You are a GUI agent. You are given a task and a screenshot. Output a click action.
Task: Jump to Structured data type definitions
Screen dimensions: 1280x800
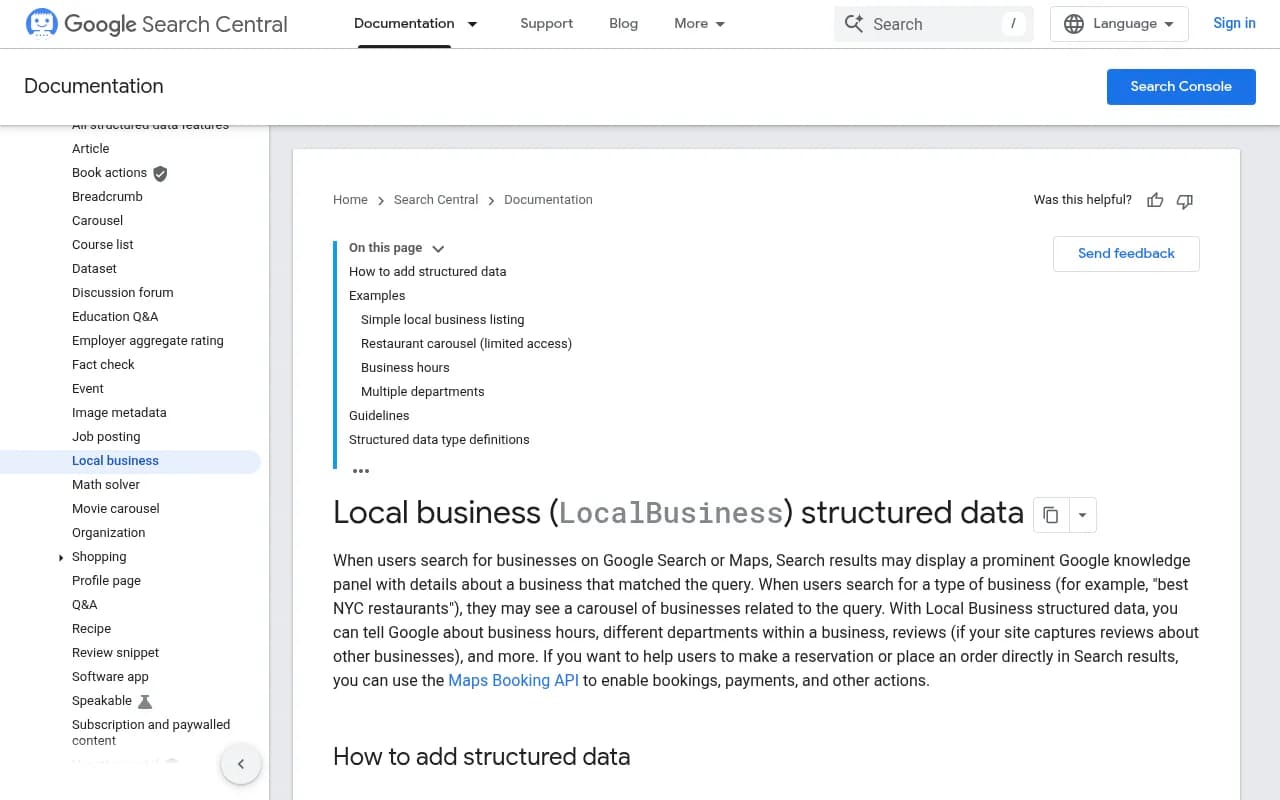439,440
